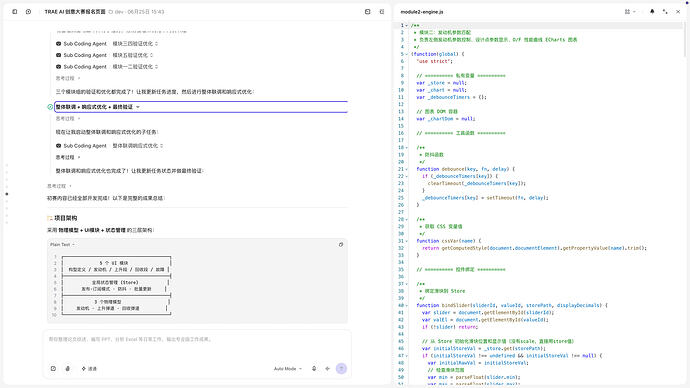Image resolution: width=690 pixels, height=388 pixels.
Task: Open the grid layout icon in editor header
Action: point(627,12)
